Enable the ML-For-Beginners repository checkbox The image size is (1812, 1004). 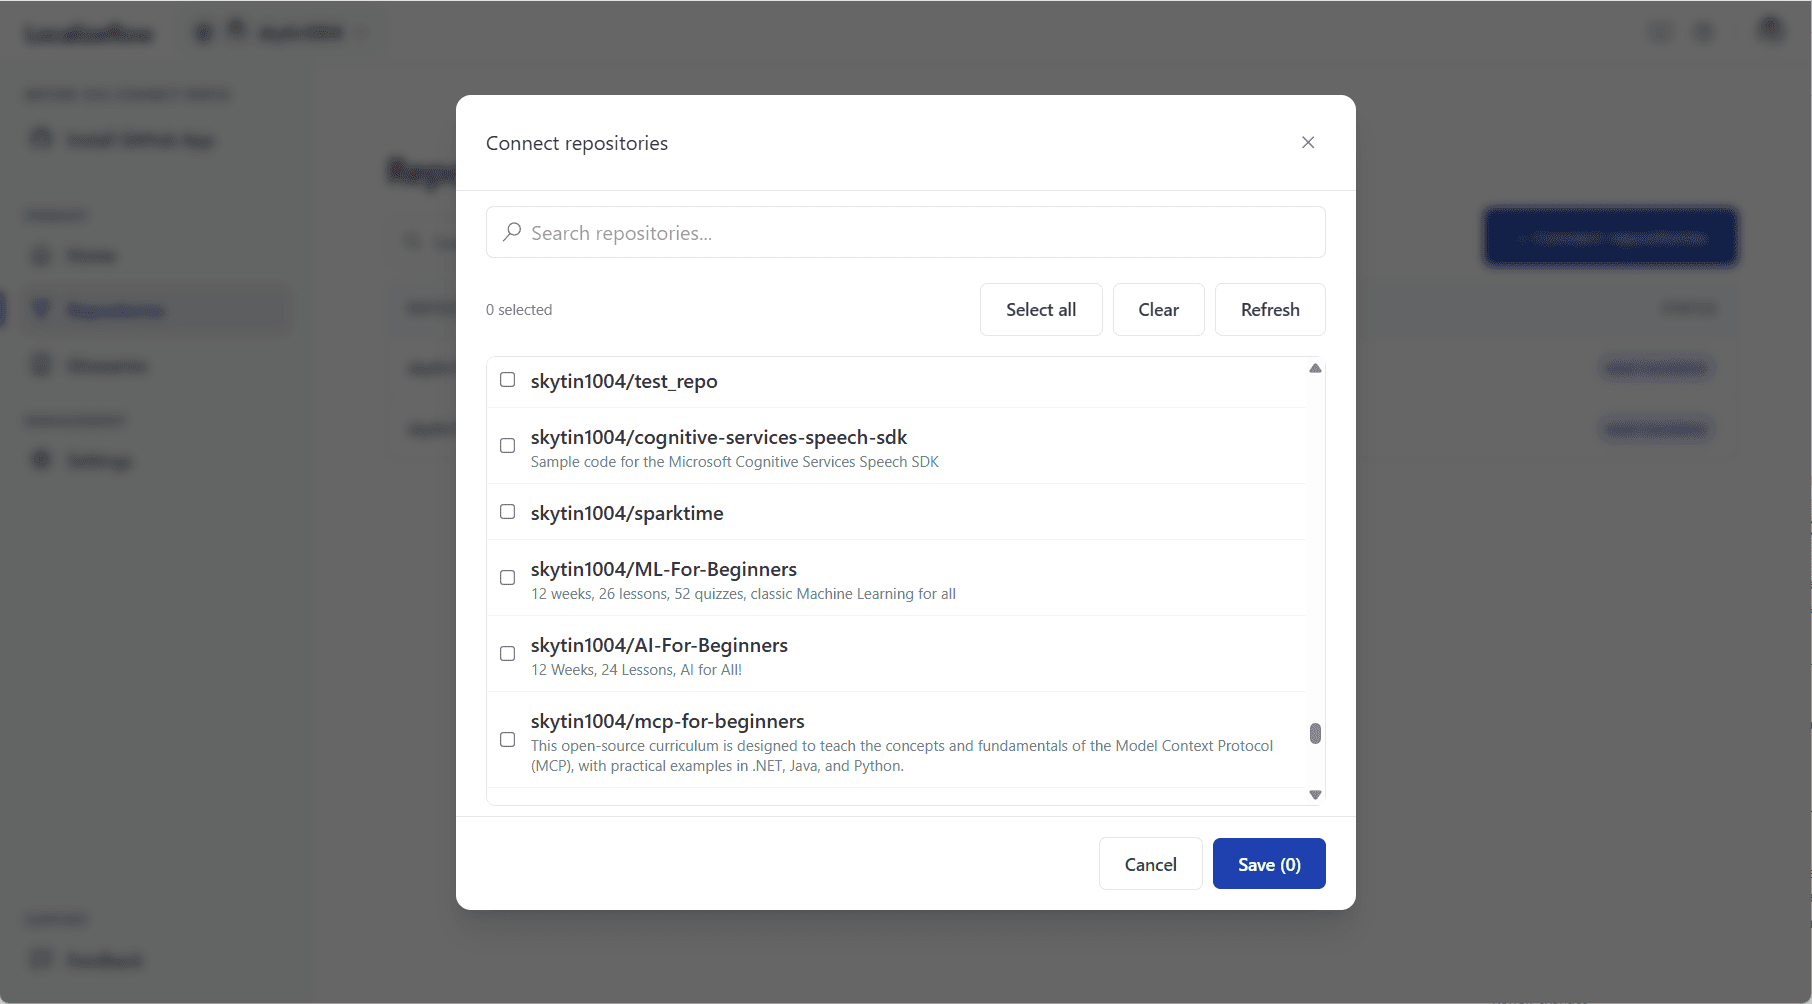508,578
